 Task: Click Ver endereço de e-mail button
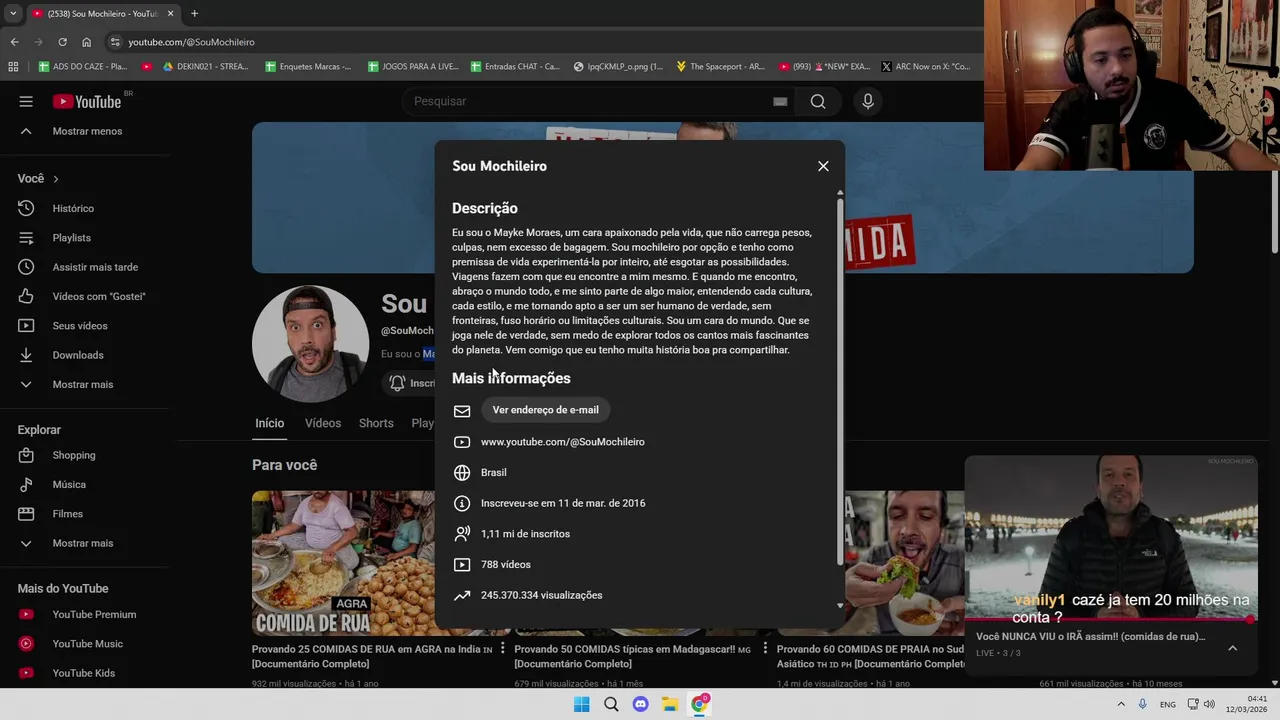pyautogui.click(x=545, y=410)
